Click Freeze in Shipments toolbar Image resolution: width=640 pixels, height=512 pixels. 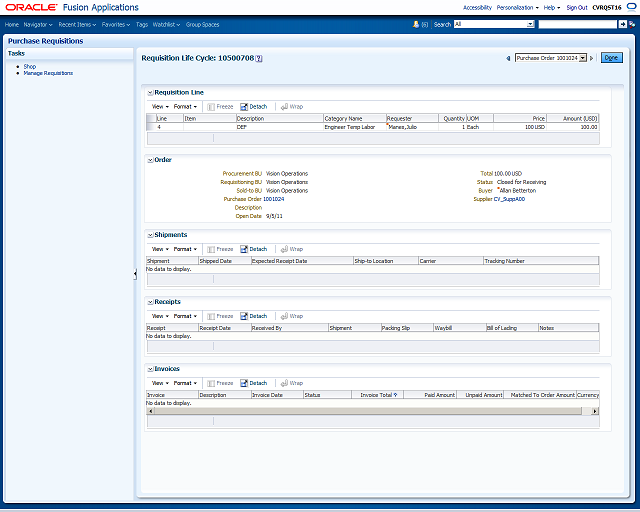(x=220, y=249)
